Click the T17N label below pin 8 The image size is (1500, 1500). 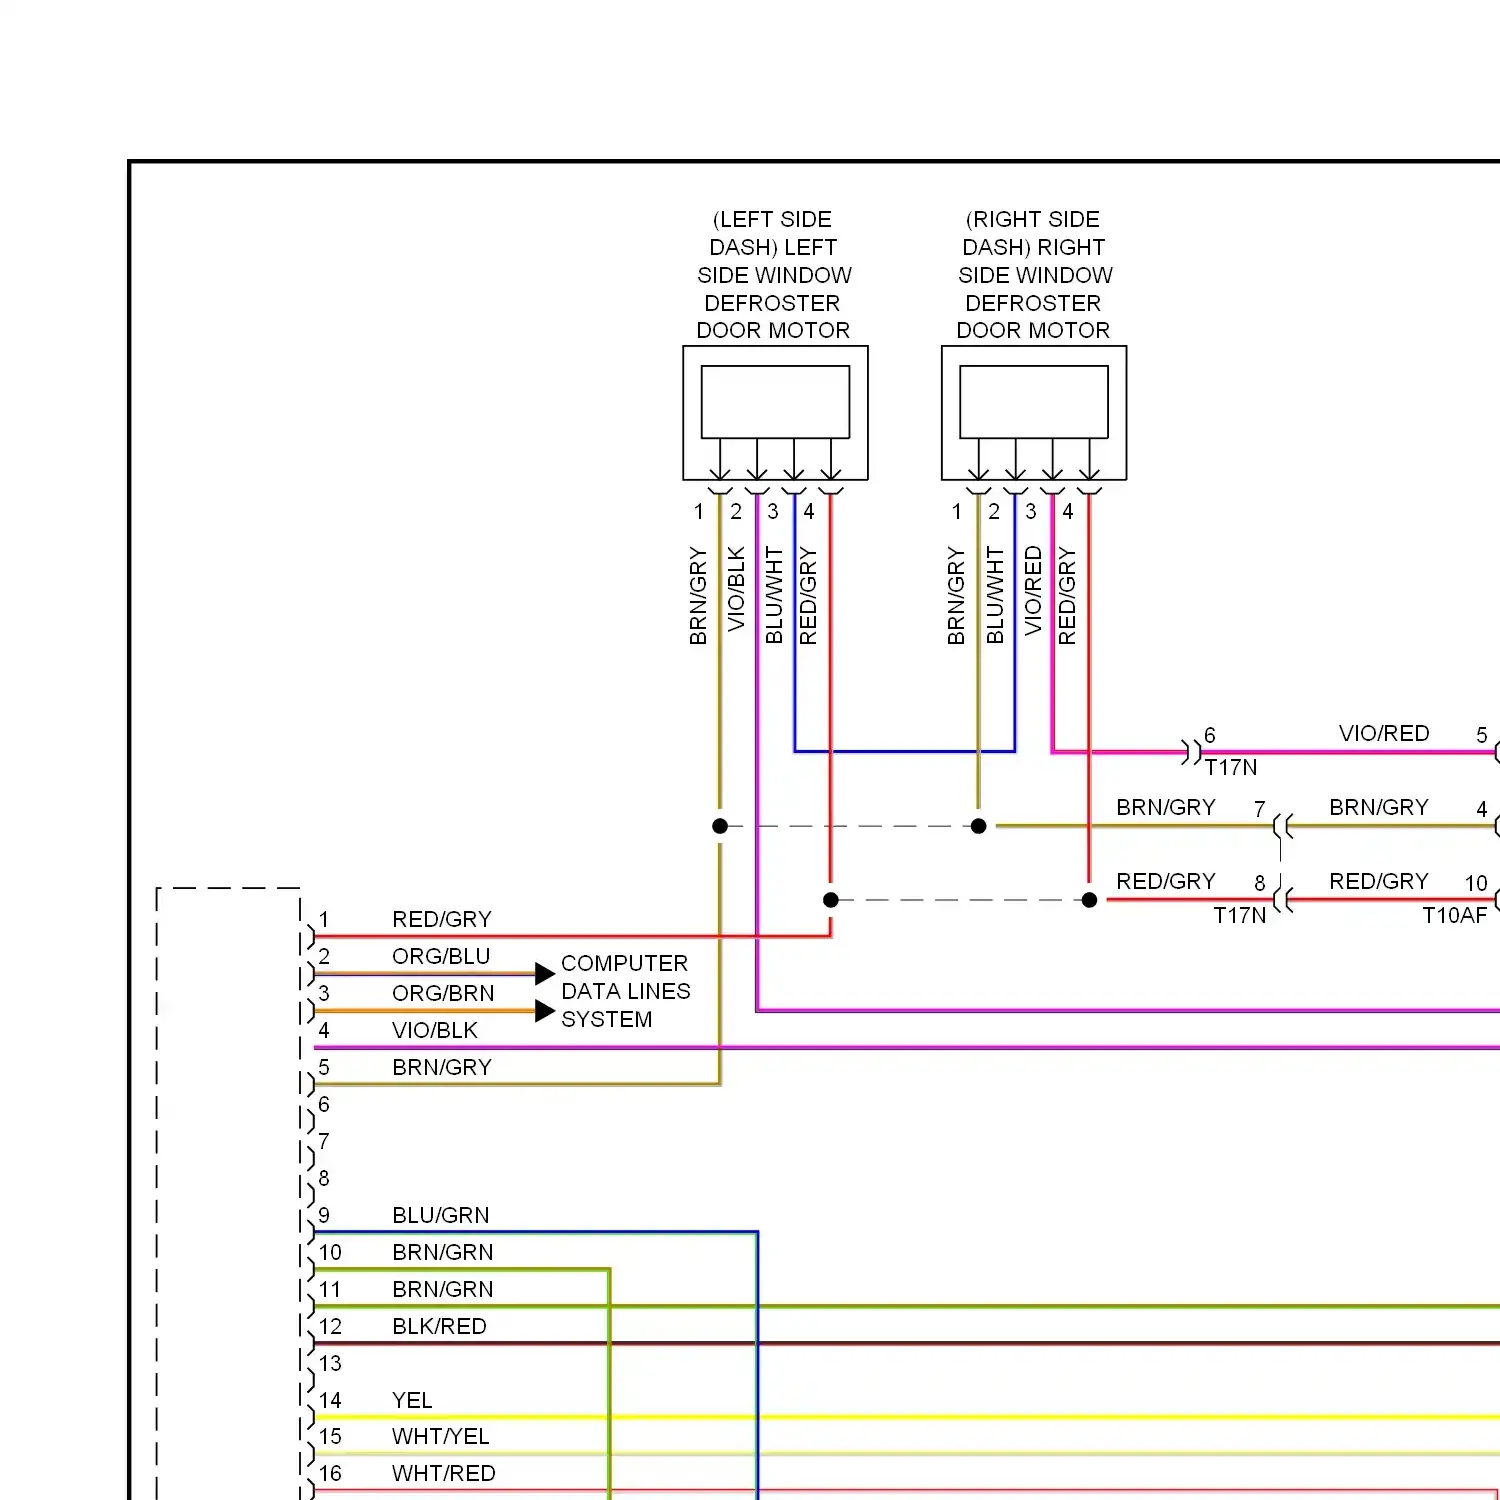click(1240, 915)
